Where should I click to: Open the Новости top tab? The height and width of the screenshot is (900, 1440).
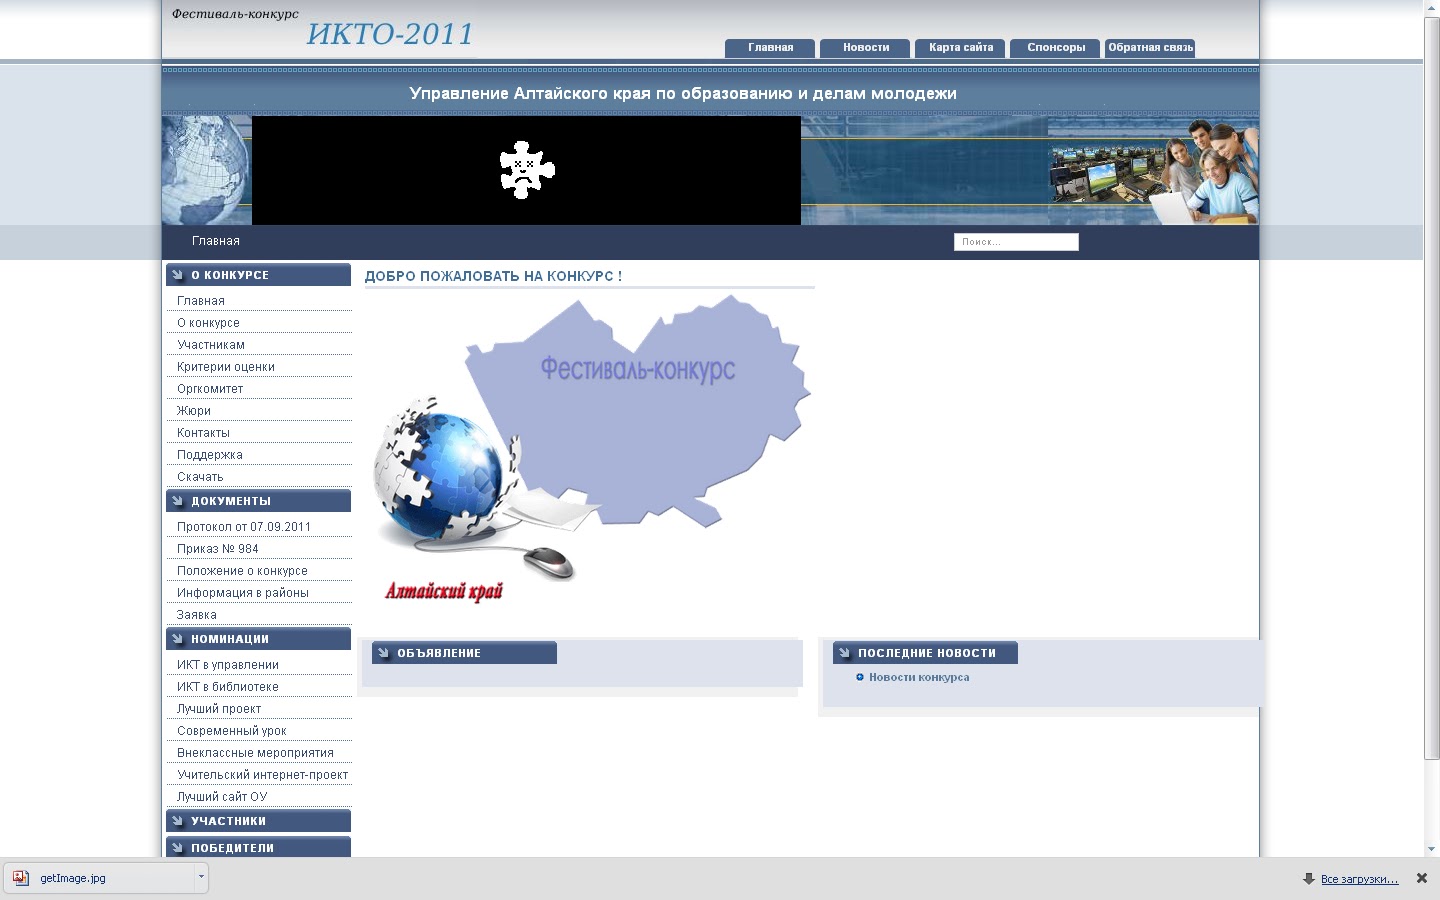point(865,48)
